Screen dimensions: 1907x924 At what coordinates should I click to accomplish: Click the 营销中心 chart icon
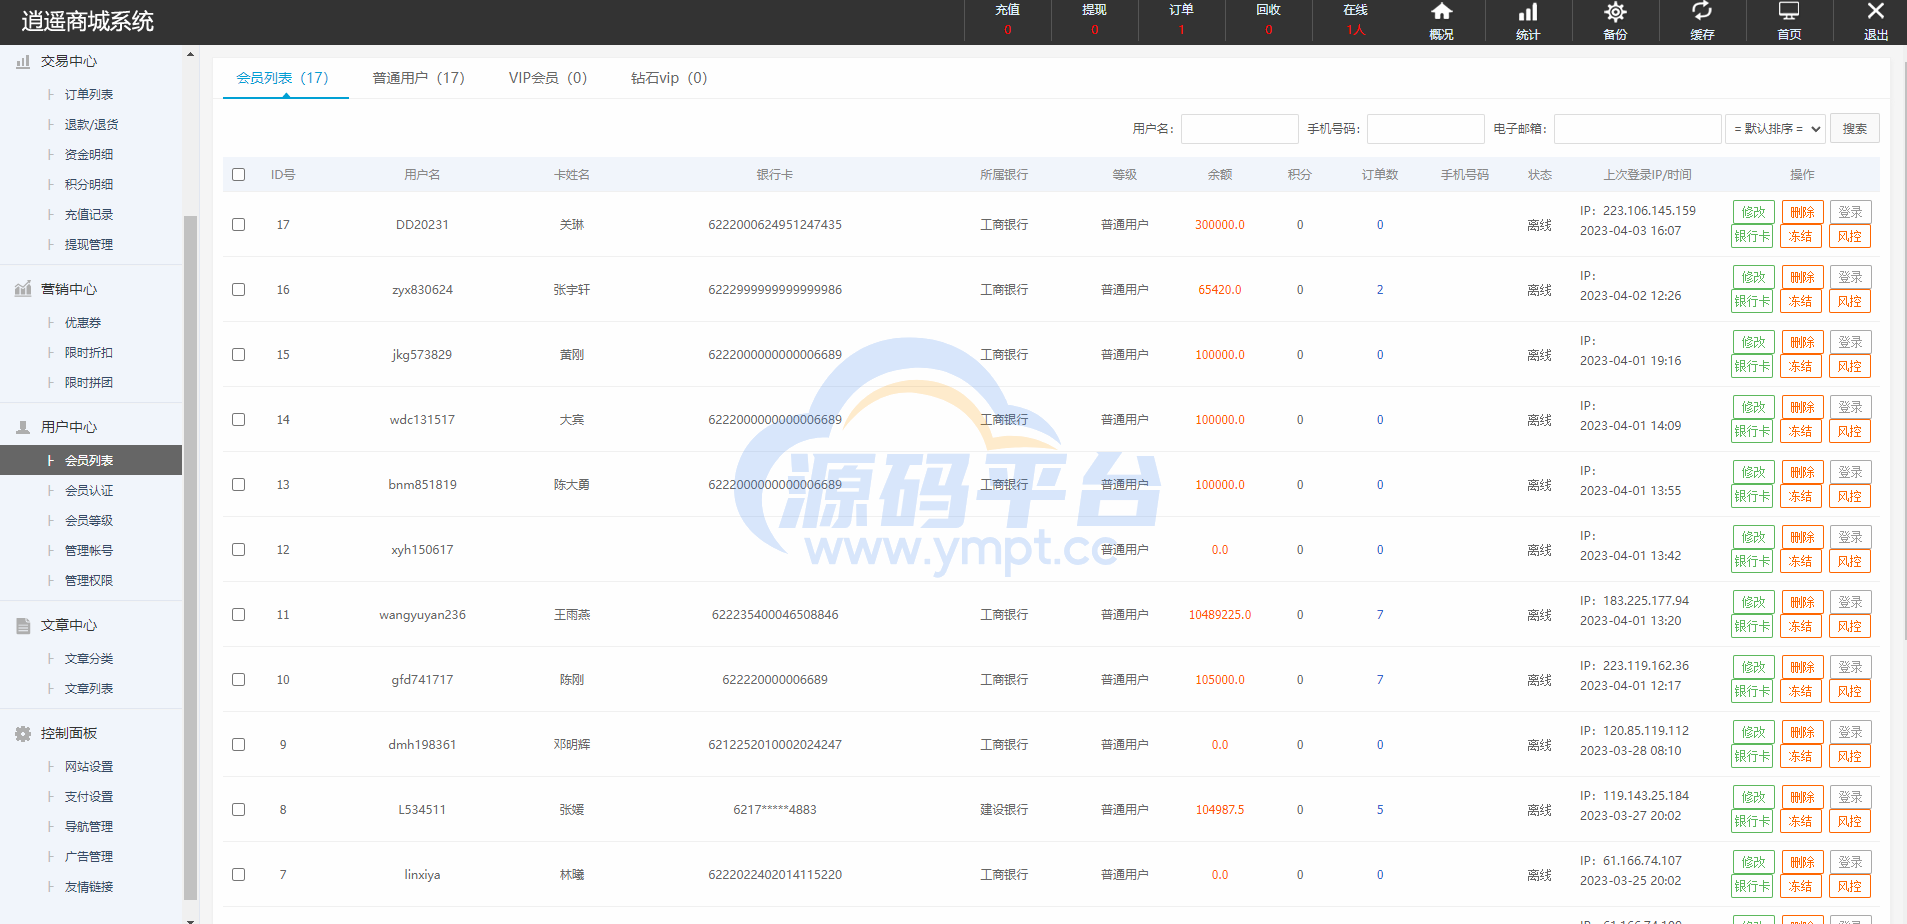(23, 289)
